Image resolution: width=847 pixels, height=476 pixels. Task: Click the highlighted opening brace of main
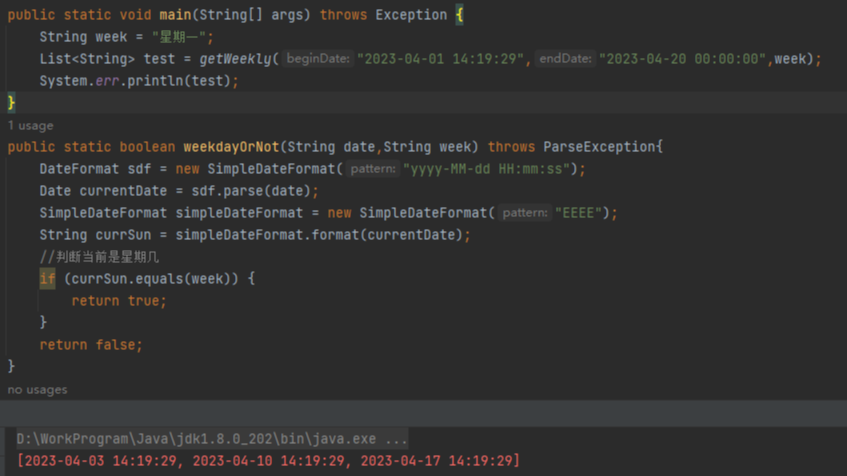point(460,15)
